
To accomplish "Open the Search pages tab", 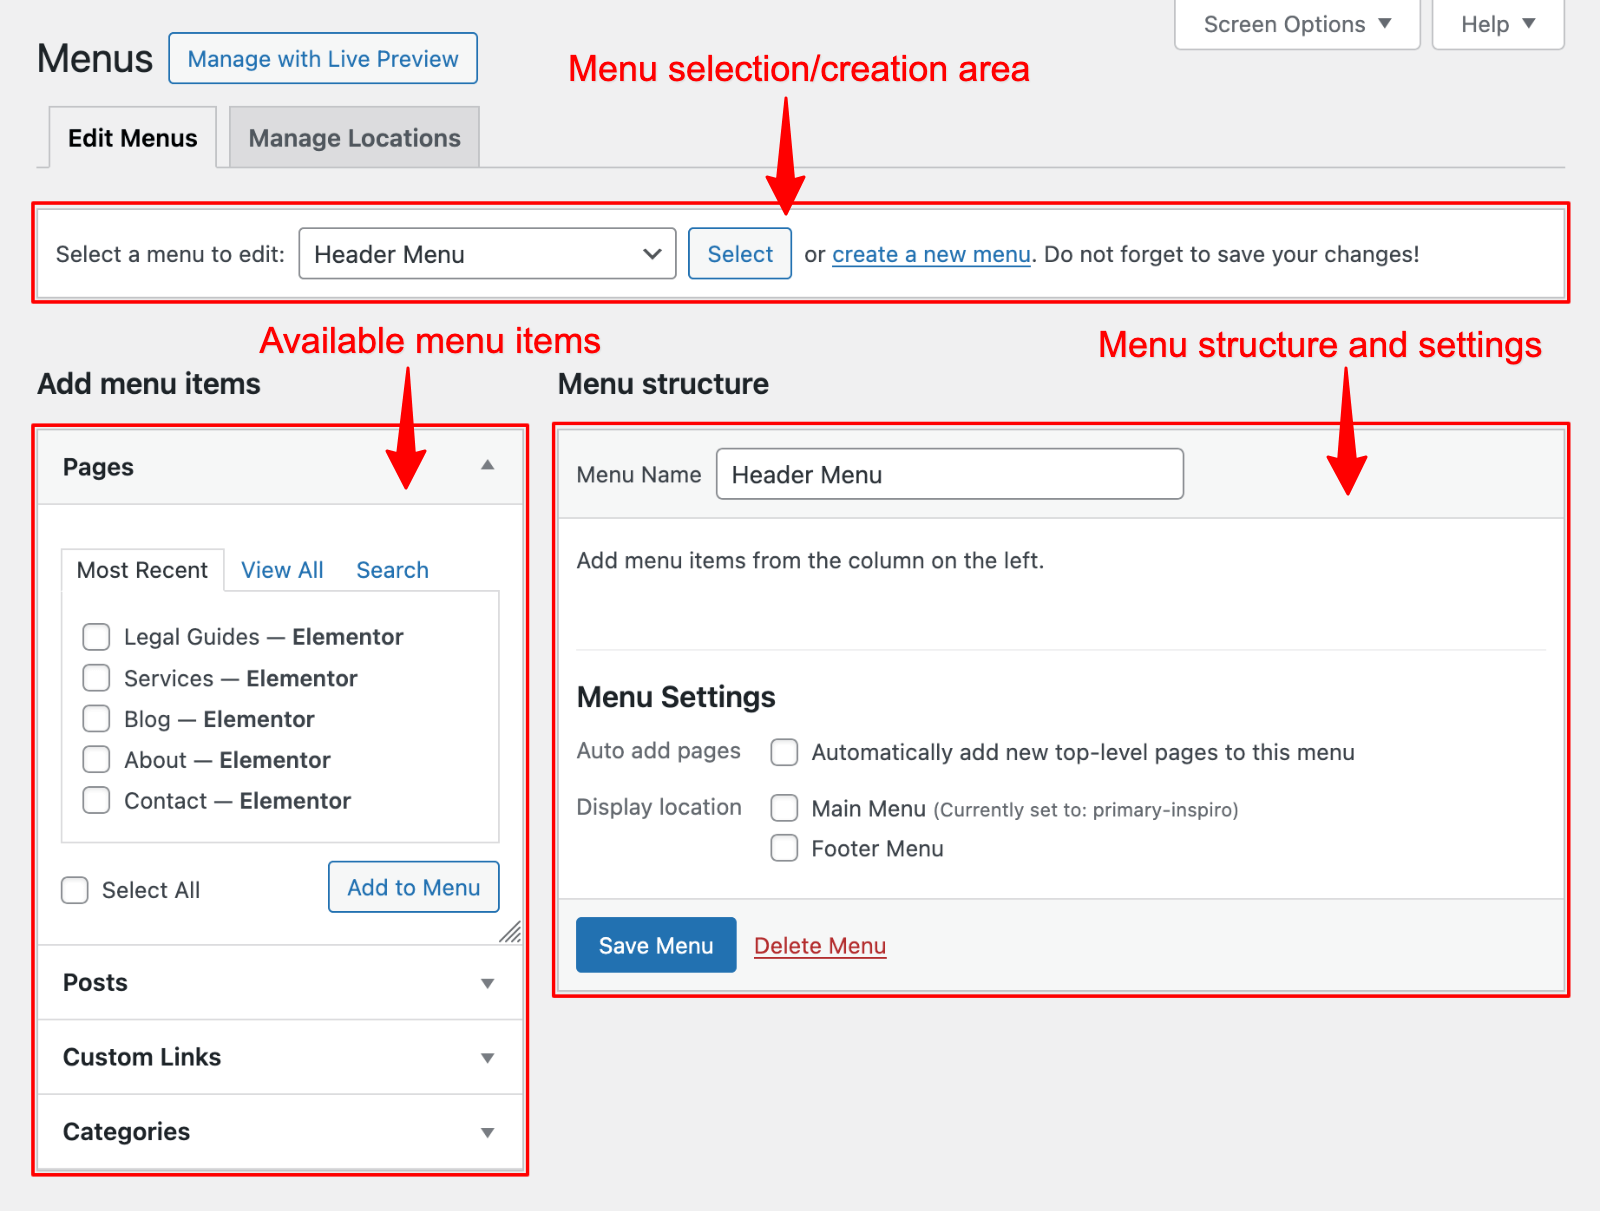I will pos(392,570).
